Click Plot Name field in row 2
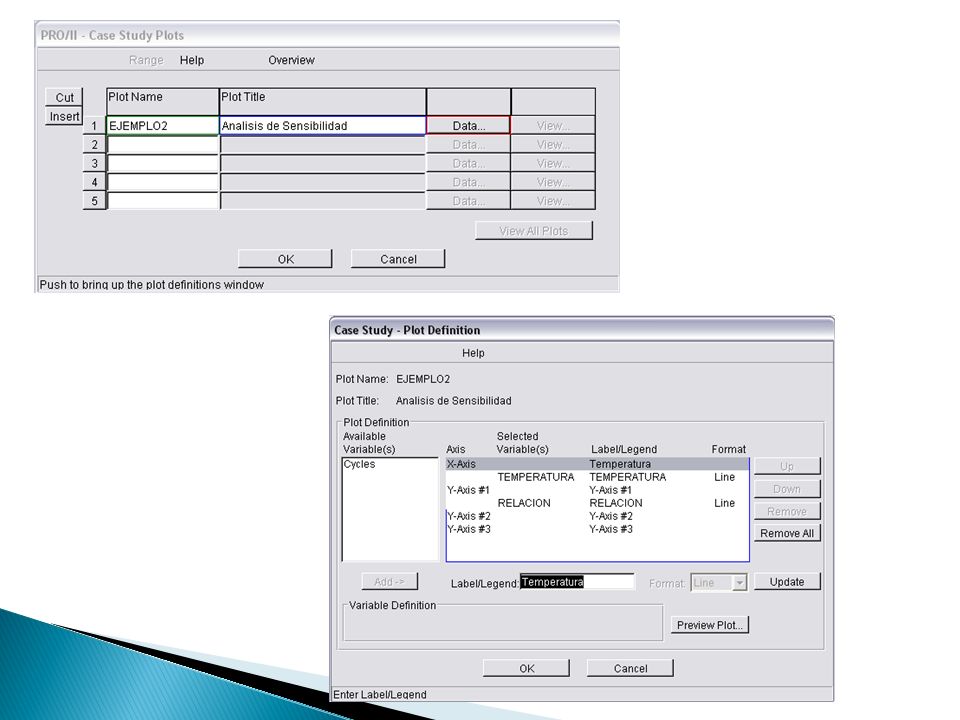This screenshot has height=720, width=960. click(162, 144)
